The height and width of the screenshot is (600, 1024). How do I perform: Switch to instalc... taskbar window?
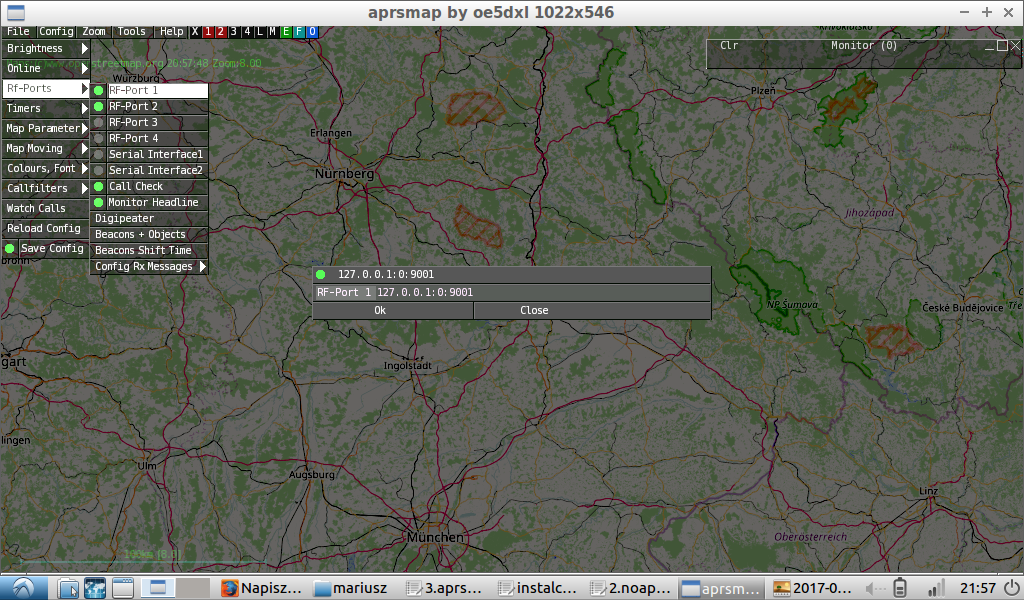[537, 588]
